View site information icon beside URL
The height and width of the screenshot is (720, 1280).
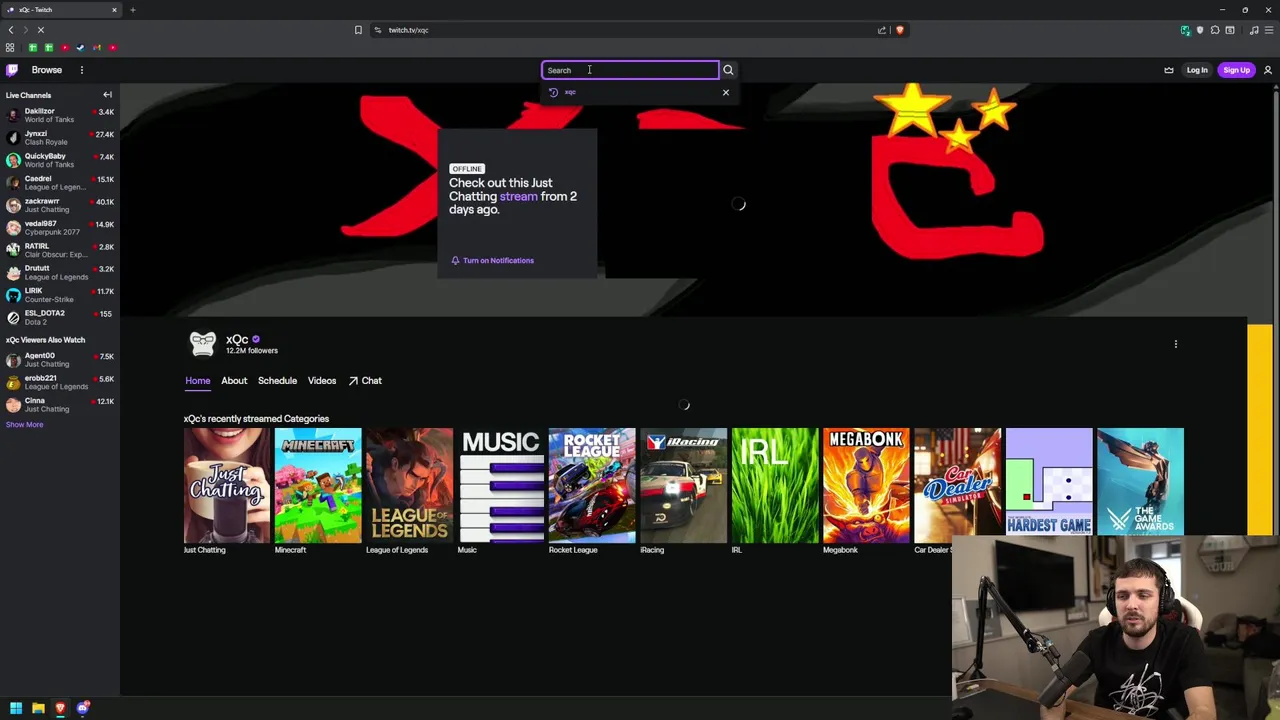click(377, 30)
